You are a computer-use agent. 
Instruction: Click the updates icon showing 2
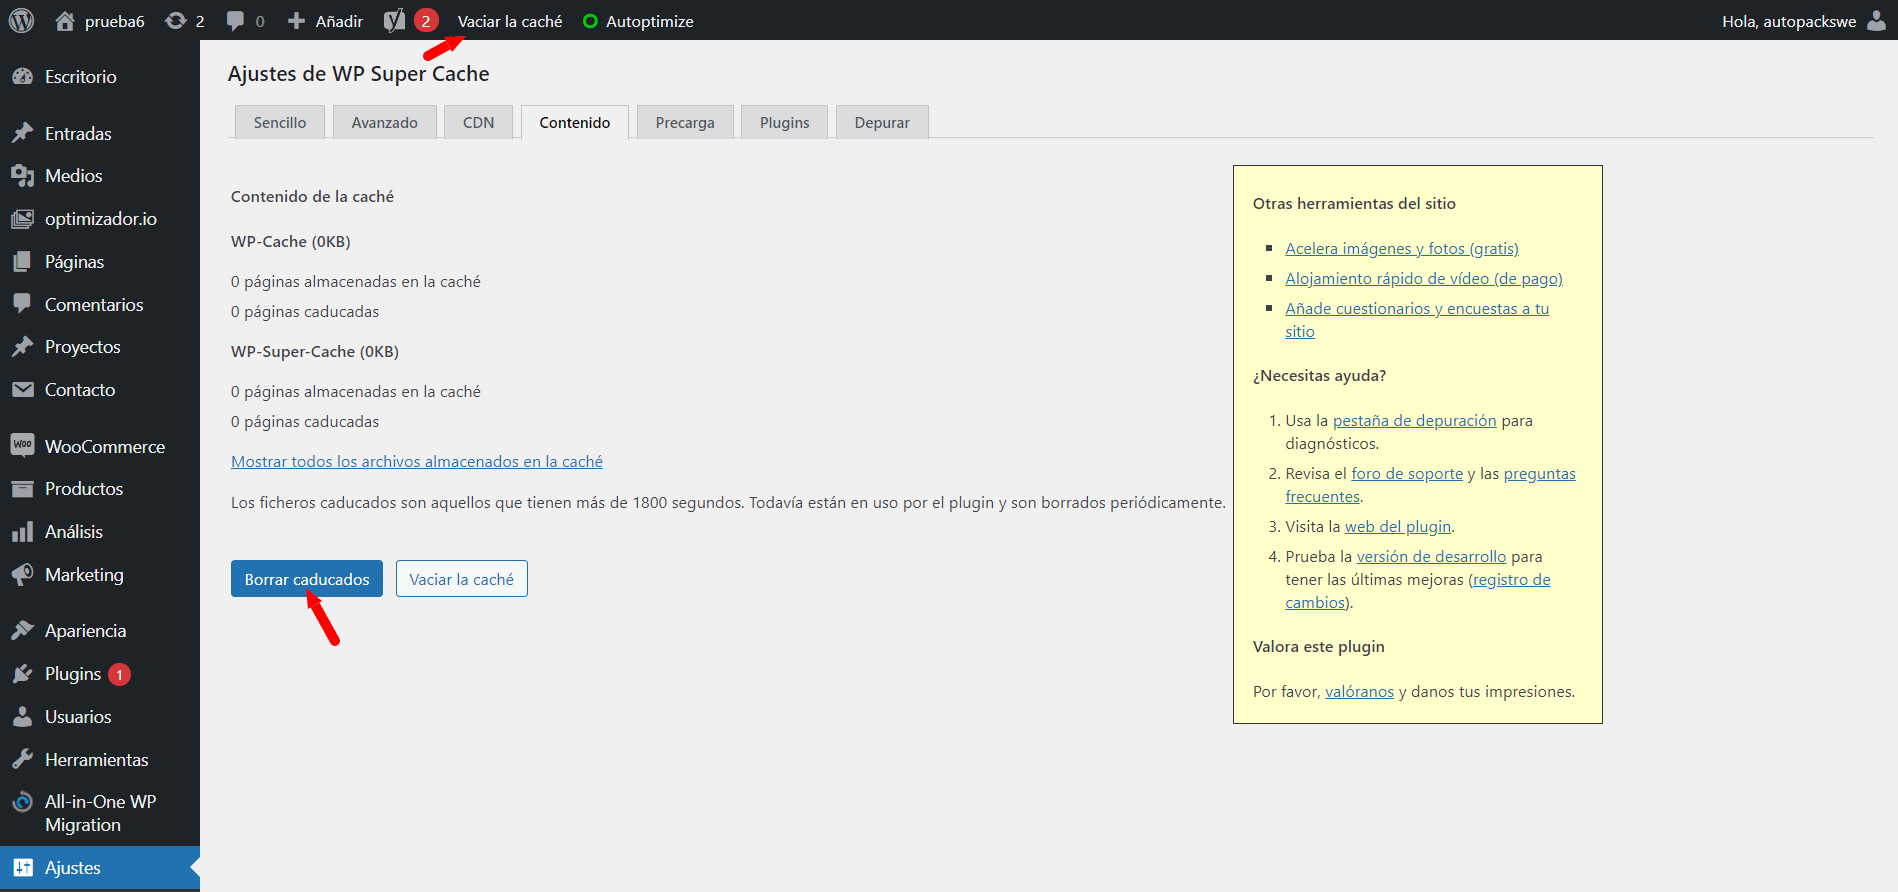[x=176, y=21]
